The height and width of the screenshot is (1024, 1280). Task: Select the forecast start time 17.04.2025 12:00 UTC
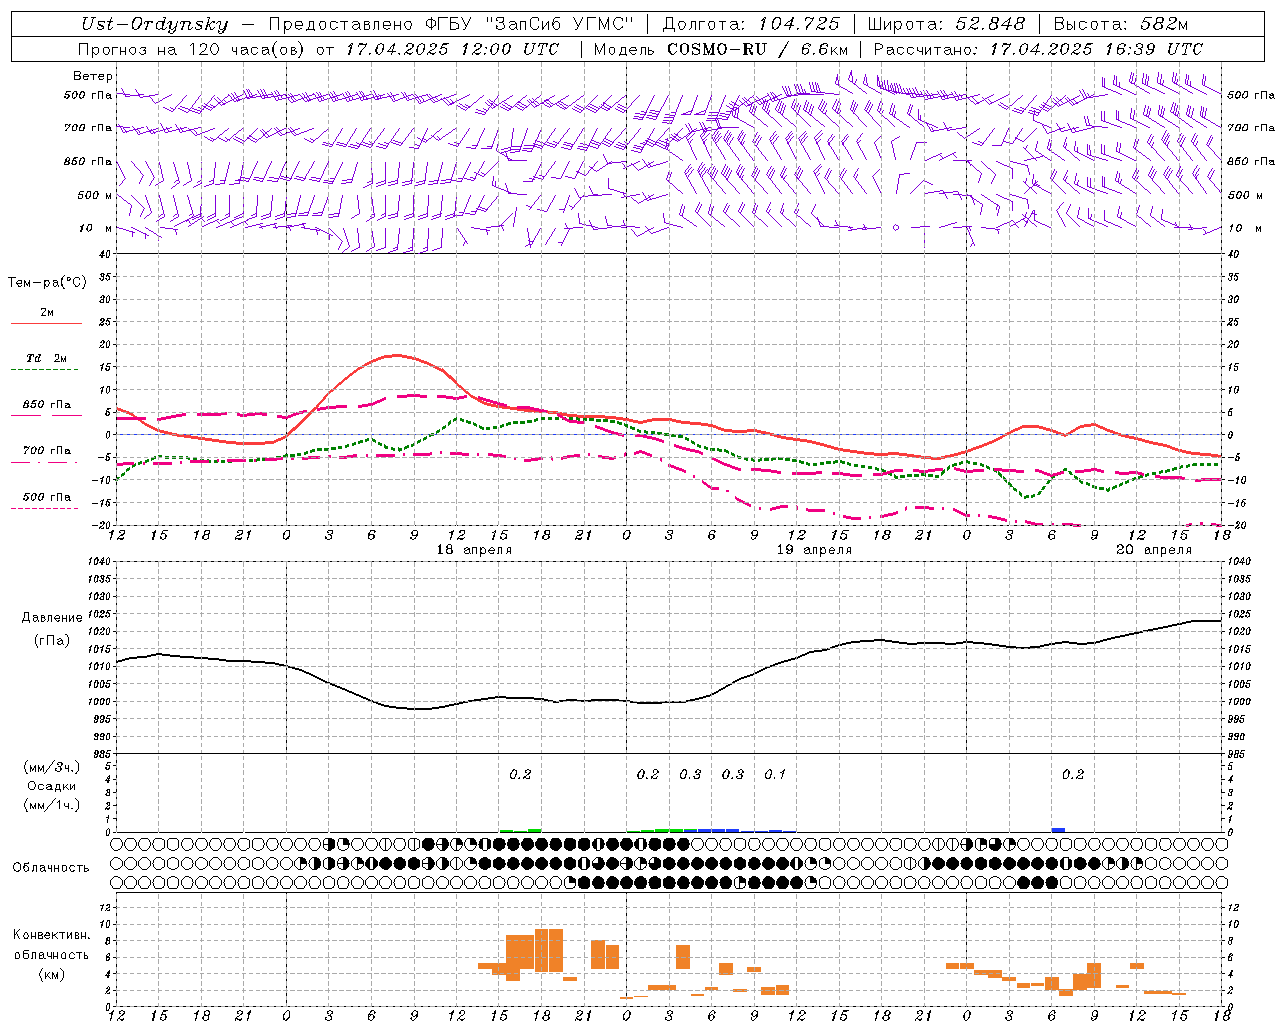tap(452, 49)
